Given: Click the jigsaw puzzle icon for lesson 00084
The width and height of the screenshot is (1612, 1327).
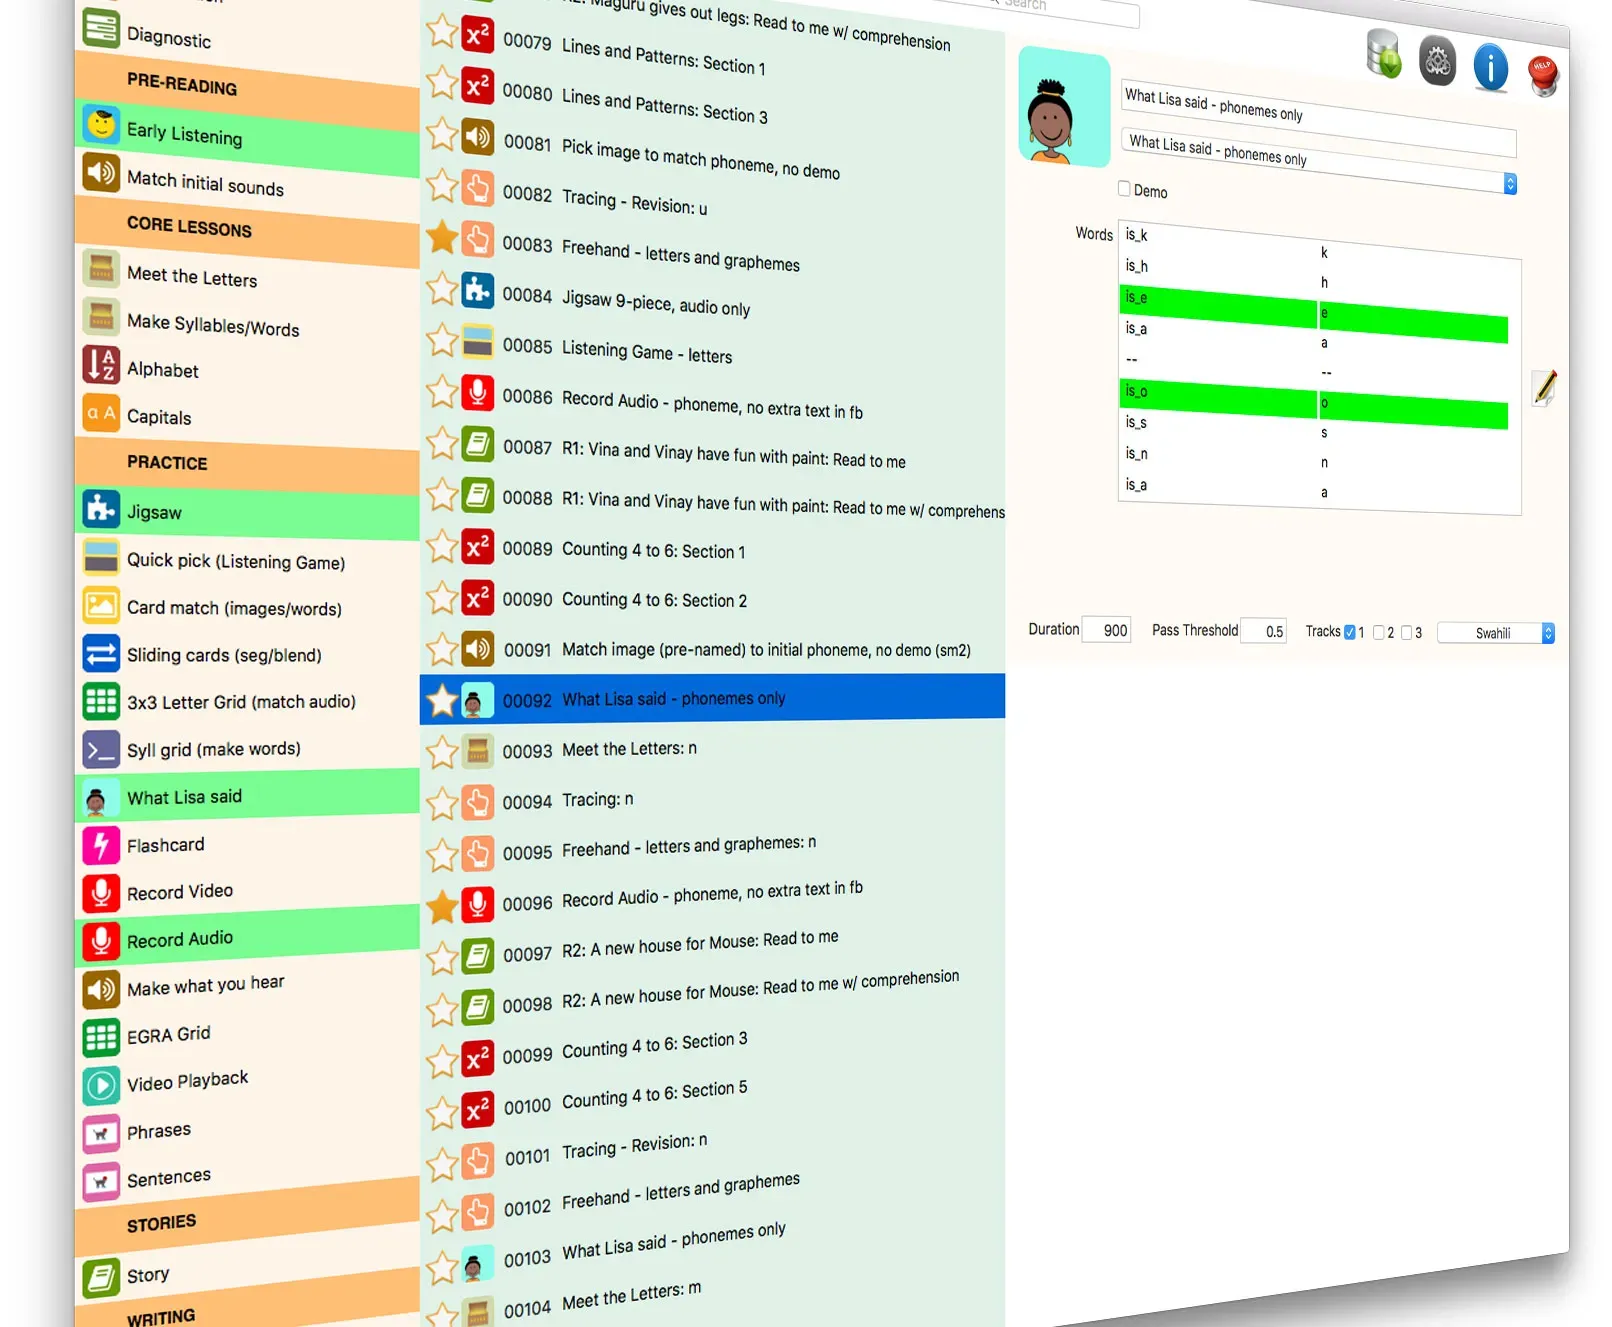Looking at the screenshot, I should [478, 290].
